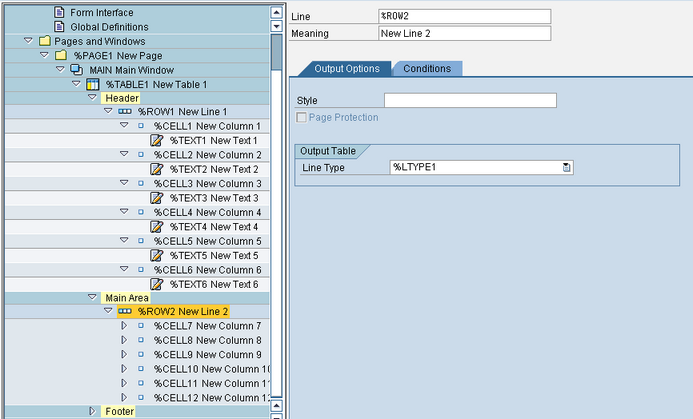
Task: Expand the %CELL7 New Column 7 node
Action: 124,326
